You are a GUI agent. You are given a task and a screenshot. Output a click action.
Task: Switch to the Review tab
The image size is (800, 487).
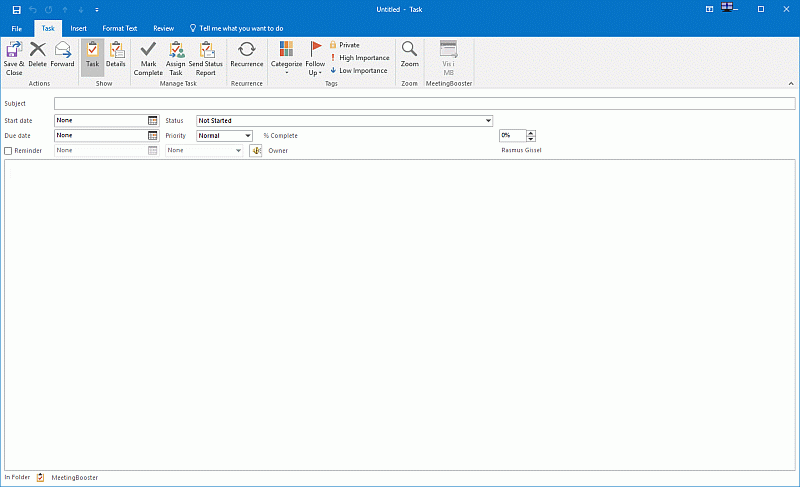coord(164,29)
